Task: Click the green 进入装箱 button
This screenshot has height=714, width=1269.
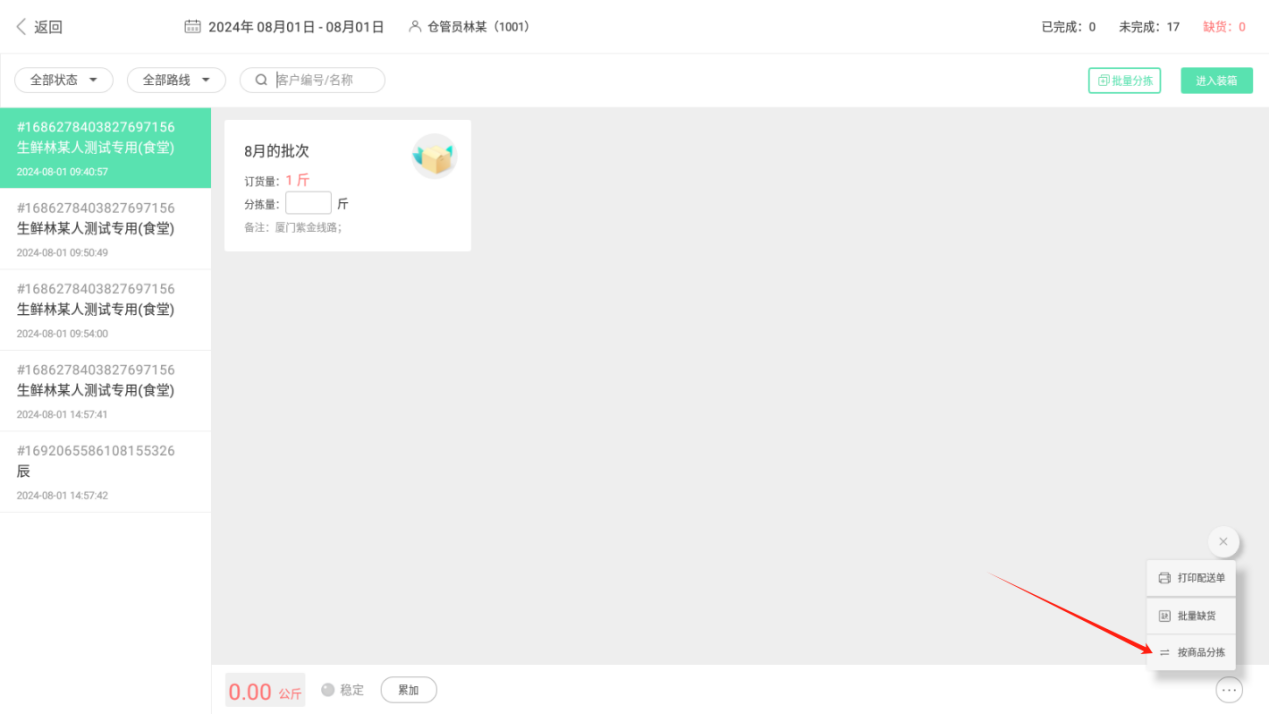Action: [1216, 81]
